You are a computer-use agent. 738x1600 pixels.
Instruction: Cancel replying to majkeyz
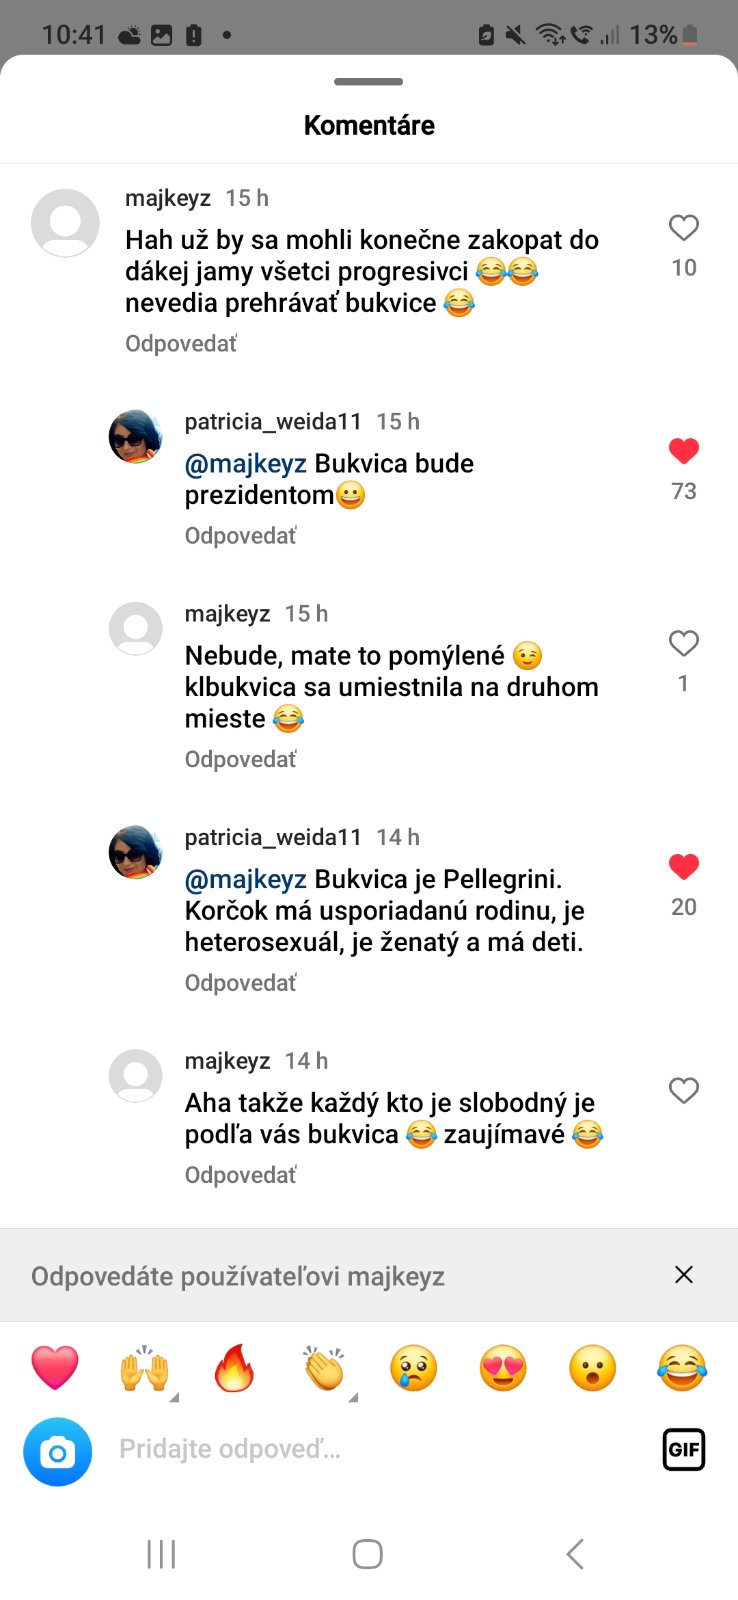coord(684,1275)
